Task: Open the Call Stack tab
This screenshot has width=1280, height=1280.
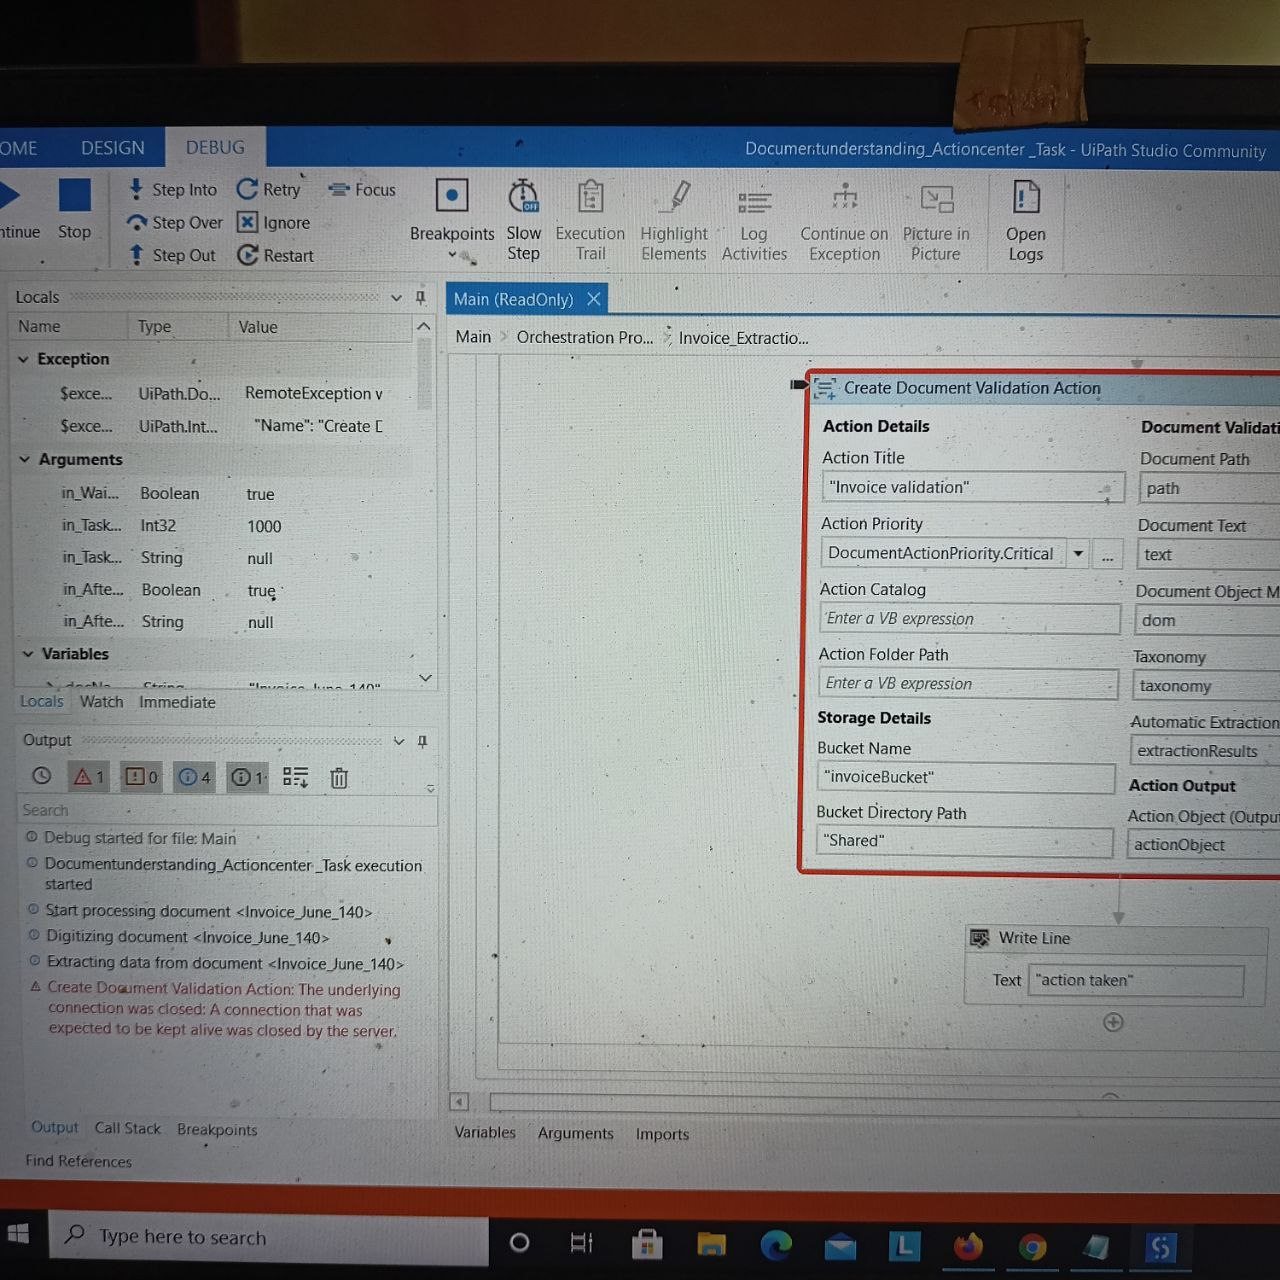Action: pyautogui.click(x=127, y=1128)
